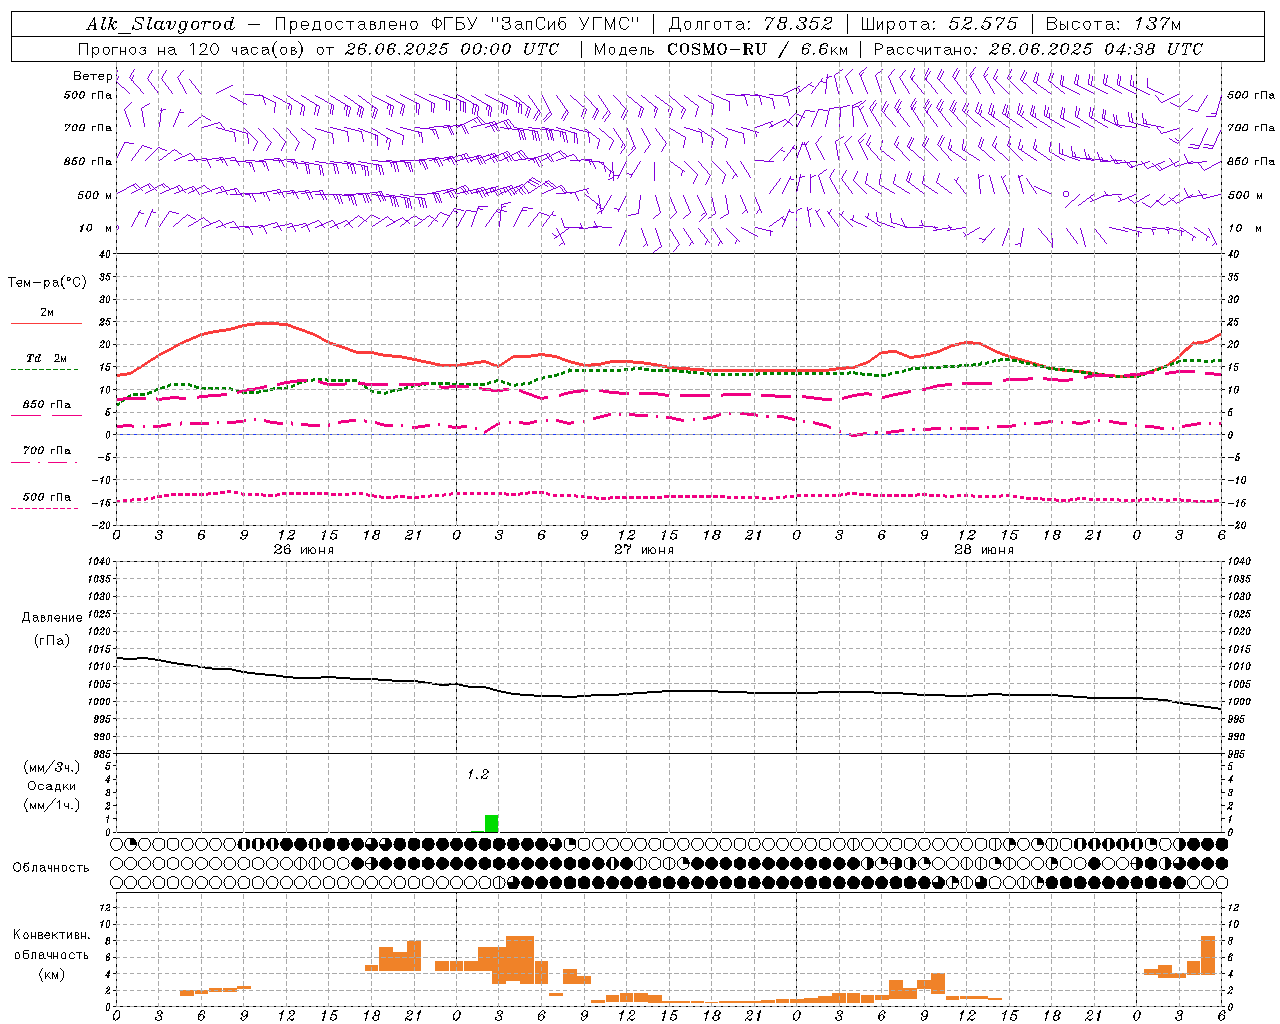
Task: Click the 10 м wind level label on left
Action: pyautogui.click(x=96, y=229)
